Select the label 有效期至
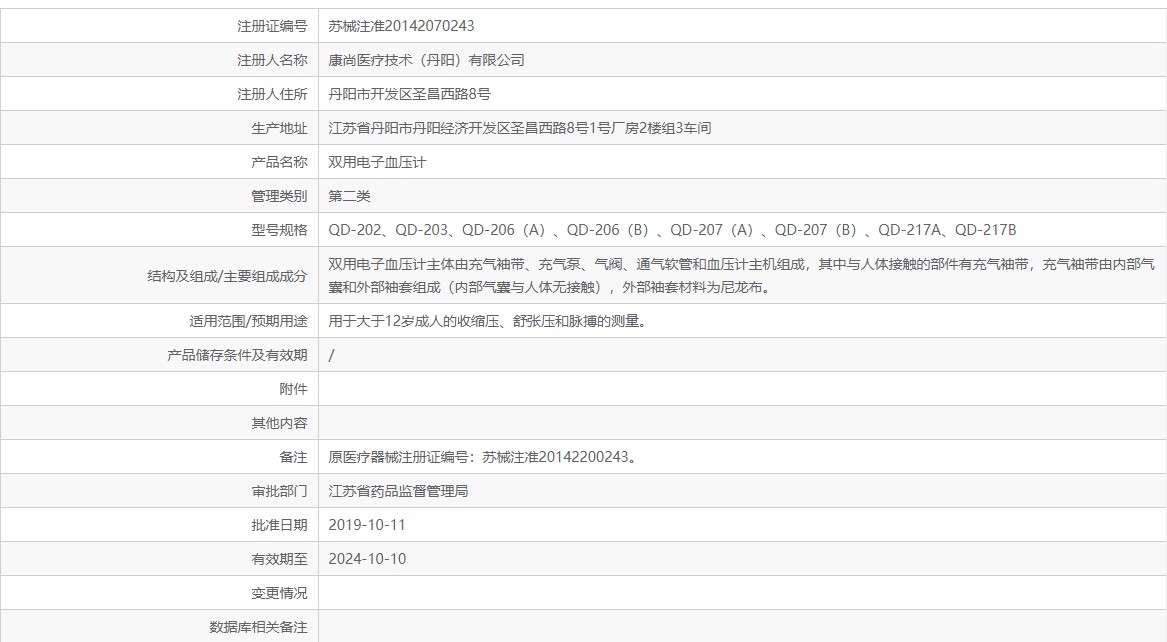The height and width of the screenshot is (642, 1167). (x=279, y=559)
